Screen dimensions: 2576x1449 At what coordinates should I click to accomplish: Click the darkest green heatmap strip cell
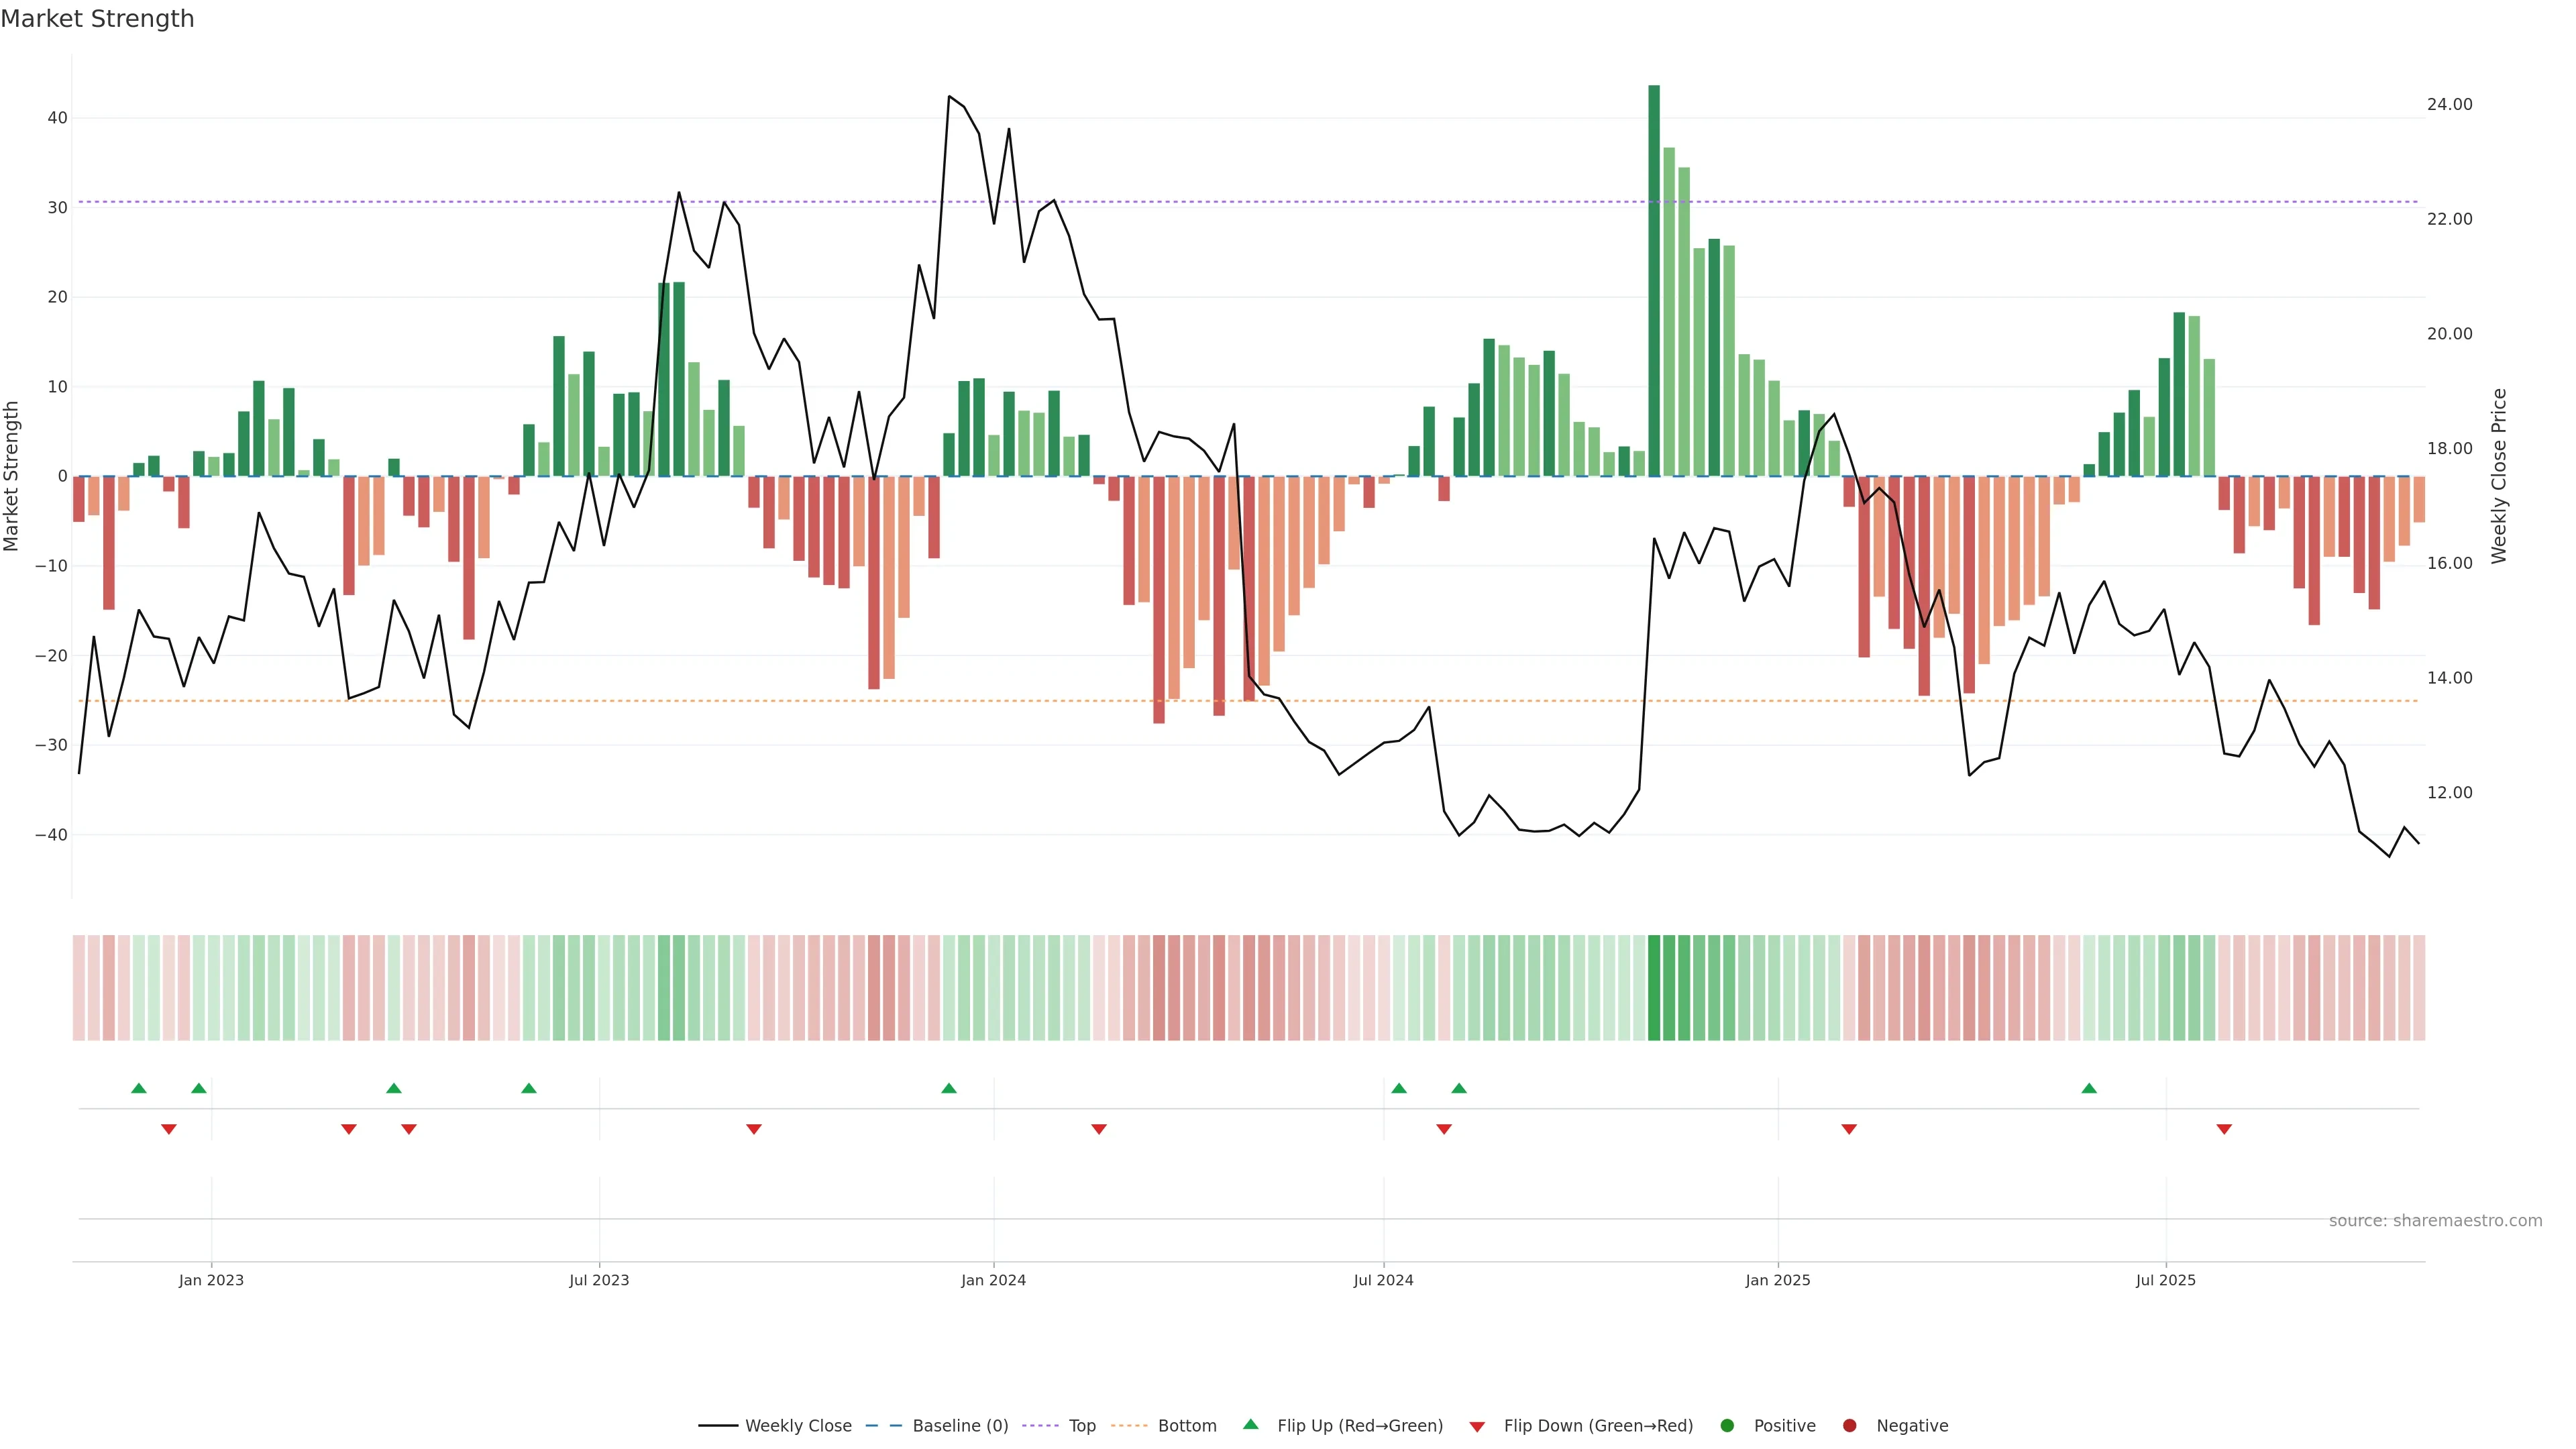pos(1654,988)
